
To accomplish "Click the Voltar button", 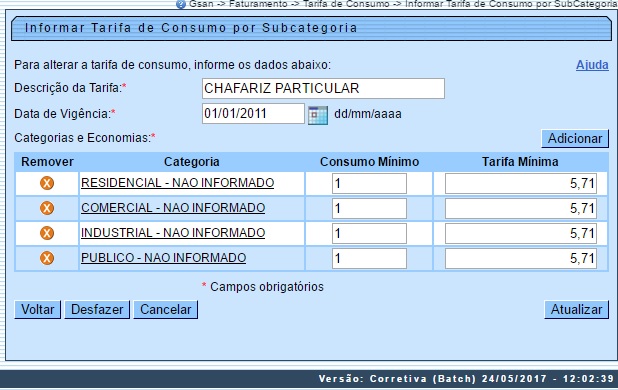I will [37, 310].
